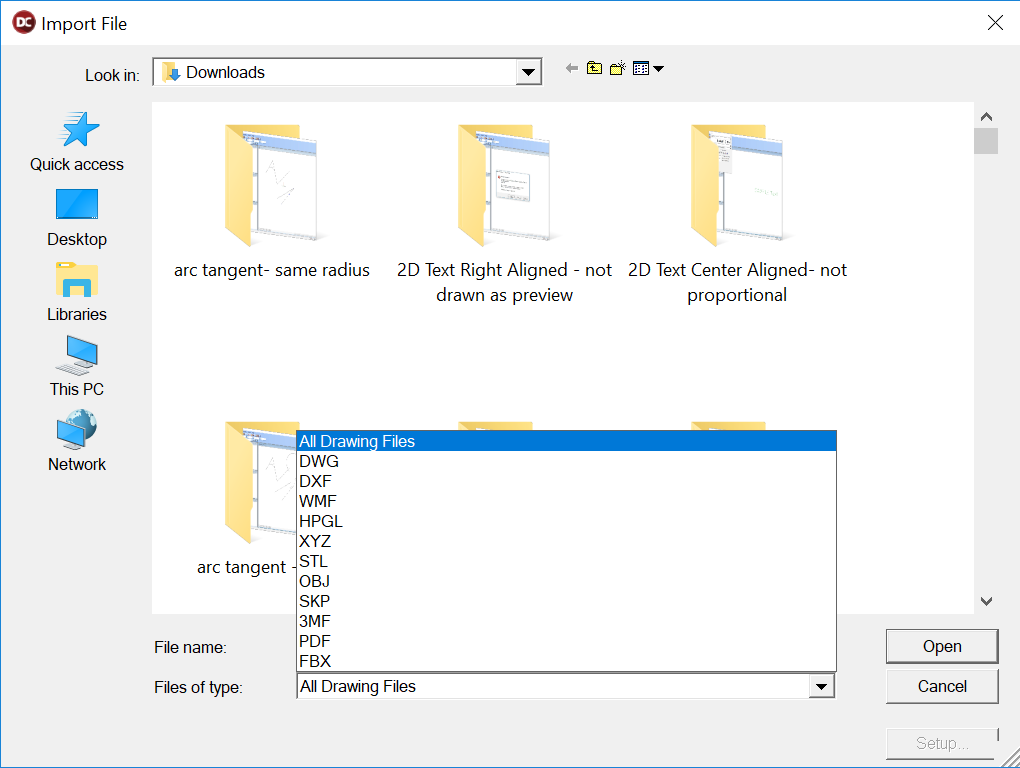Viewport: 1020px width, 768px height.
Task: Click the scroll down arrow in file list
Action: pyautogui.click(x=986, y=601)
